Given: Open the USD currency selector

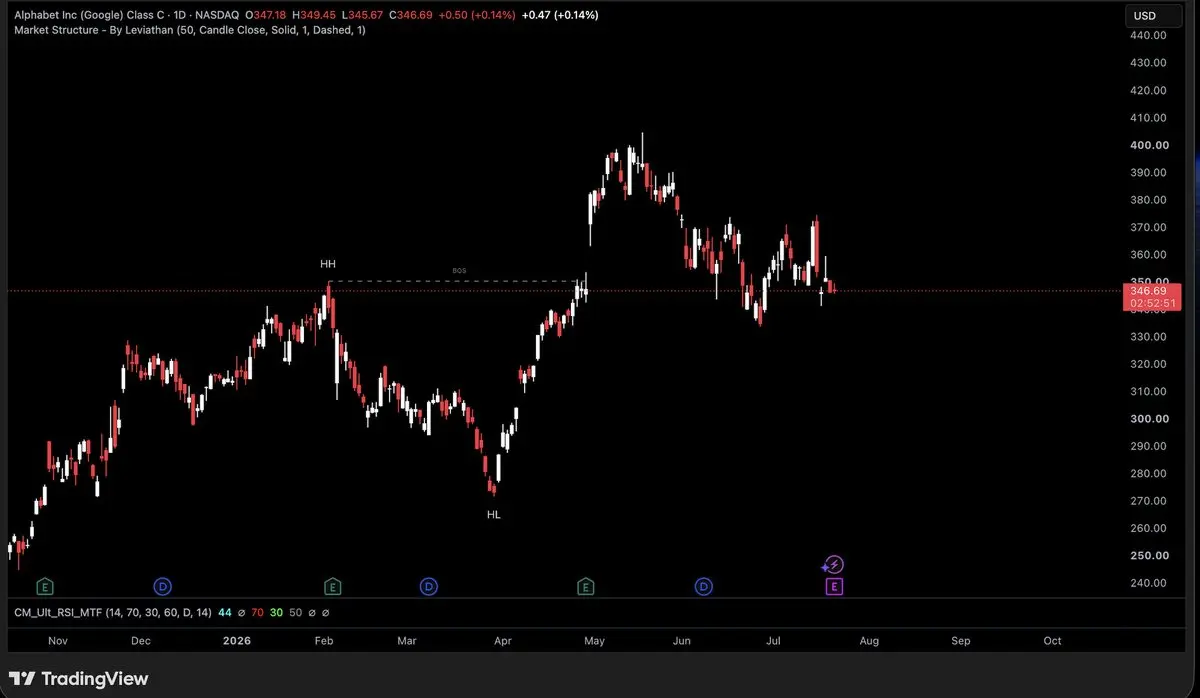Looking at the screenshot, I should pyautogui.click(x=1153, y=16).
